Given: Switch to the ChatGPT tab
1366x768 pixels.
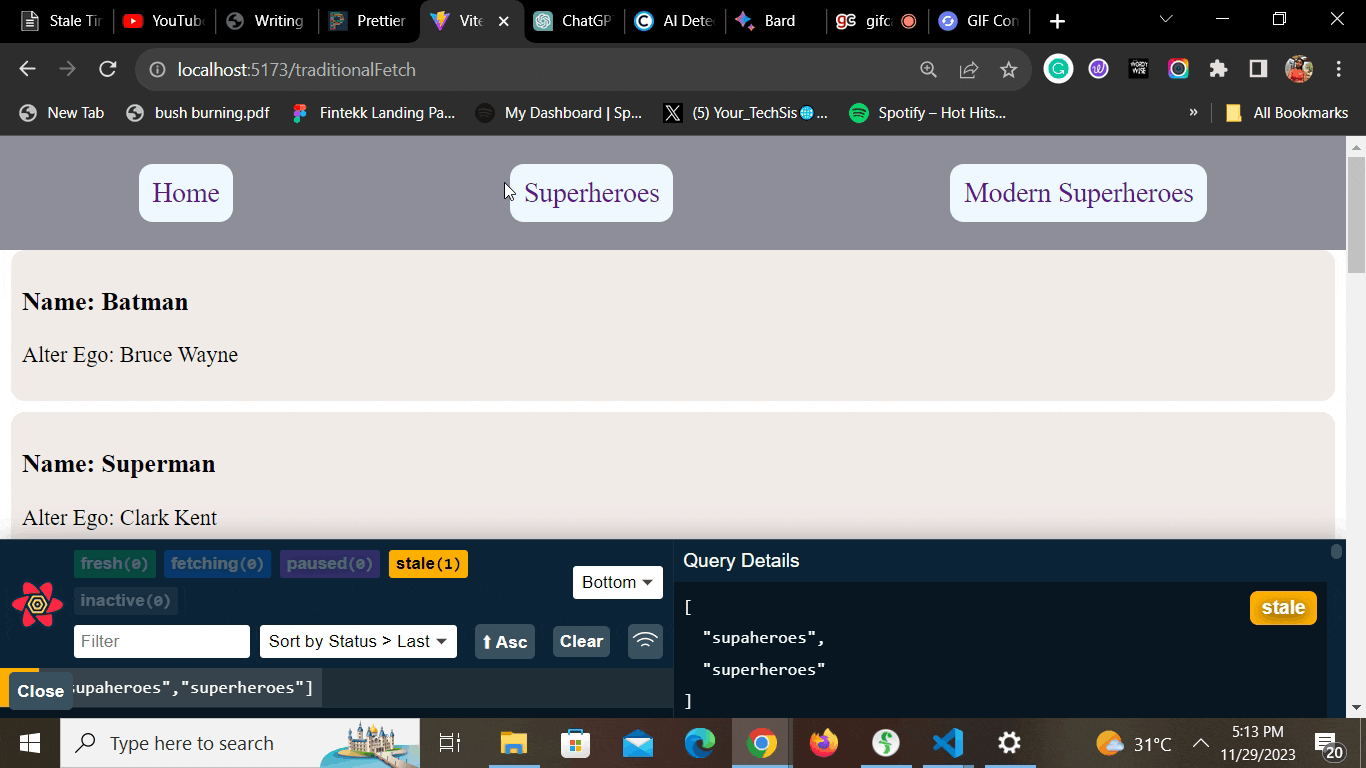Looking at the screenshot, I should [x=573, y=21].
